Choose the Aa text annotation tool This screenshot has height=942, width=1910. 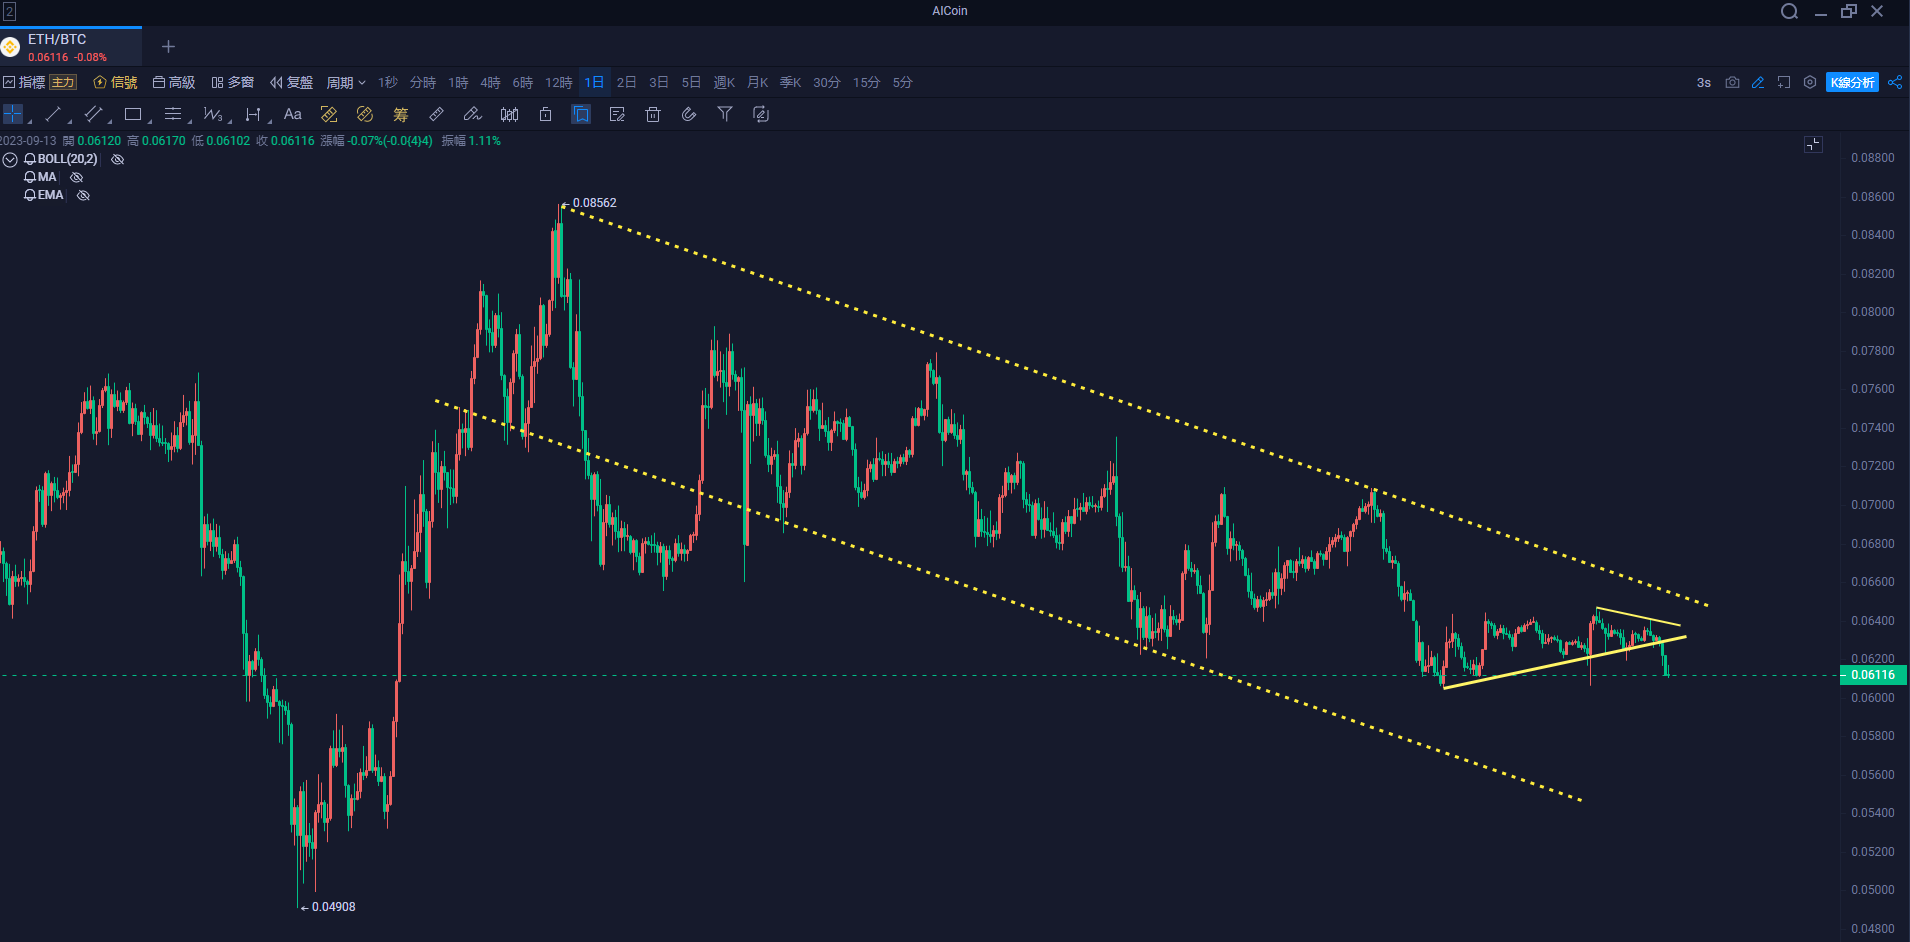tap(292, 114)
